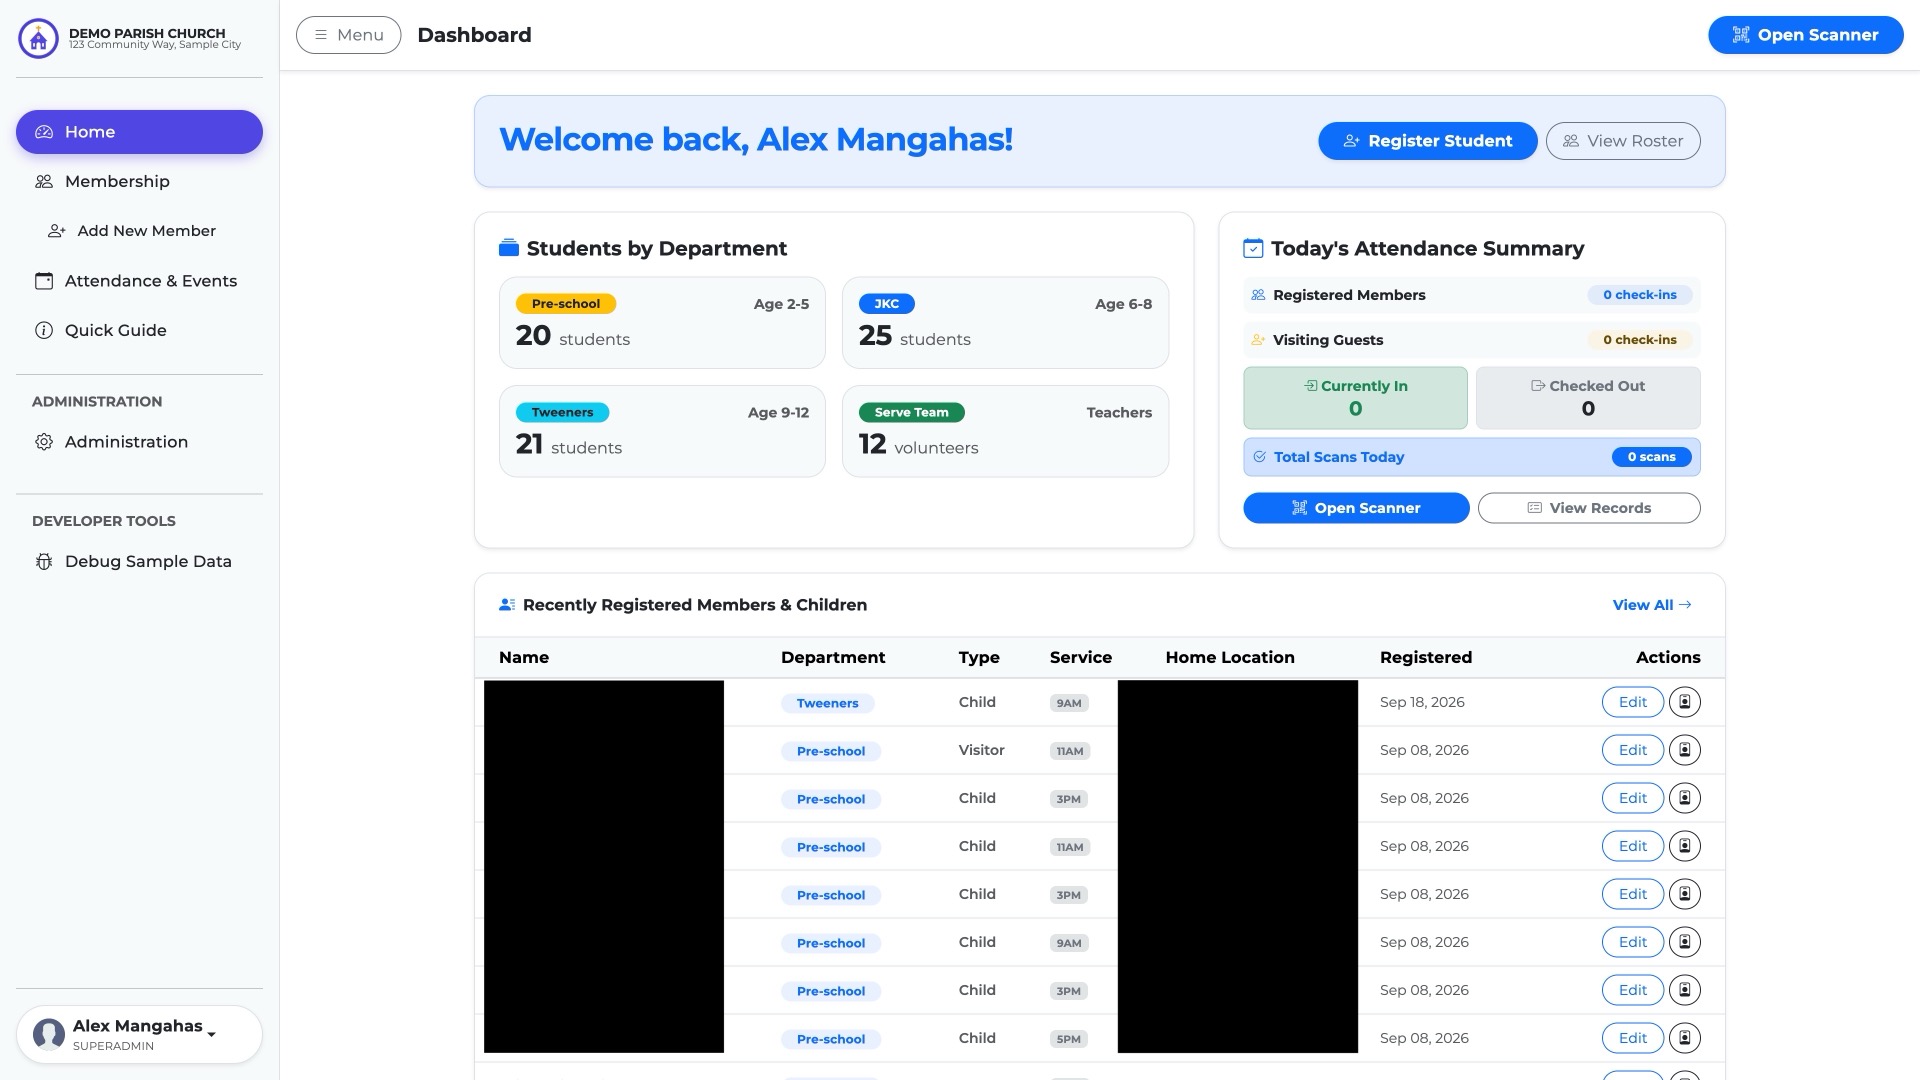Viewport: 1920px width, 1080px height.
Task: Click Edit for the Visitor row
Action: pos(1632,750)
